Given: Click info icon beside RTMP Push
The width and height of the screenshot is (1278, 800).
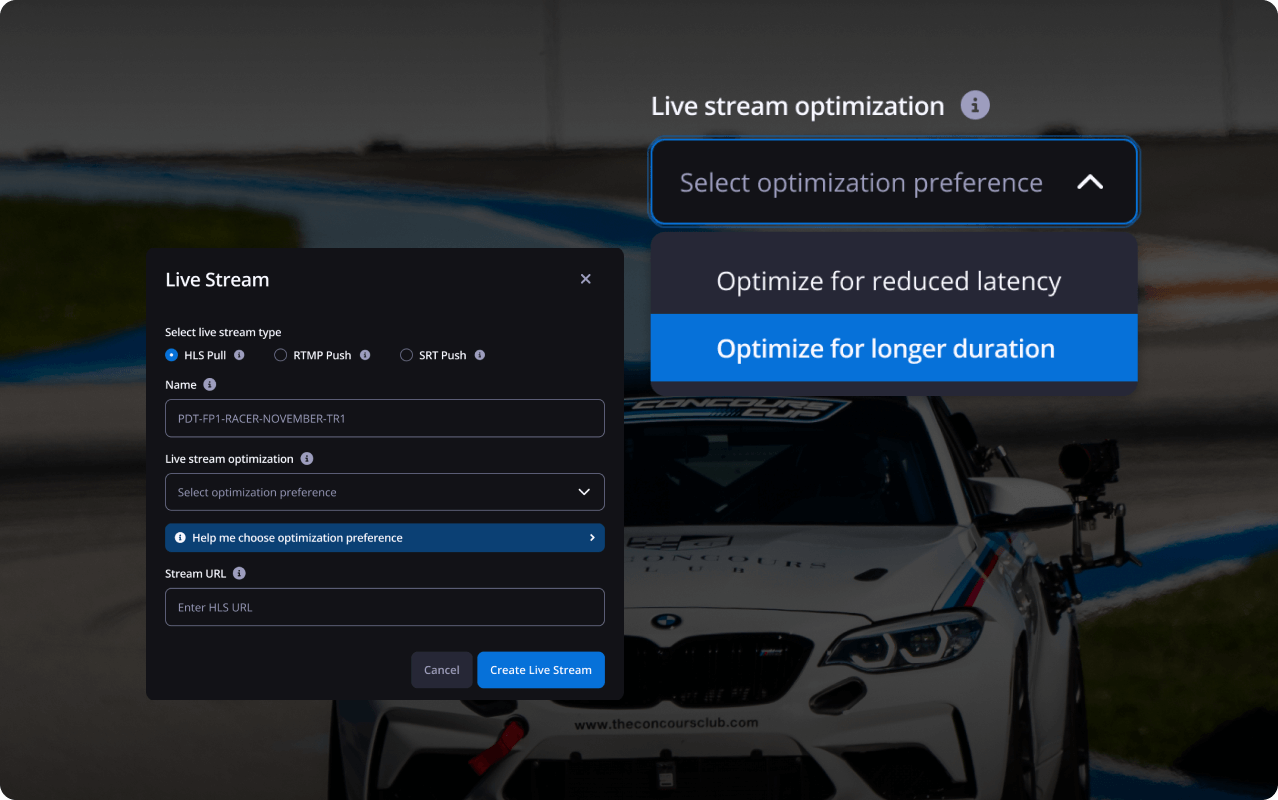Looking at the screenshot, I should click(x=365, y=355).
